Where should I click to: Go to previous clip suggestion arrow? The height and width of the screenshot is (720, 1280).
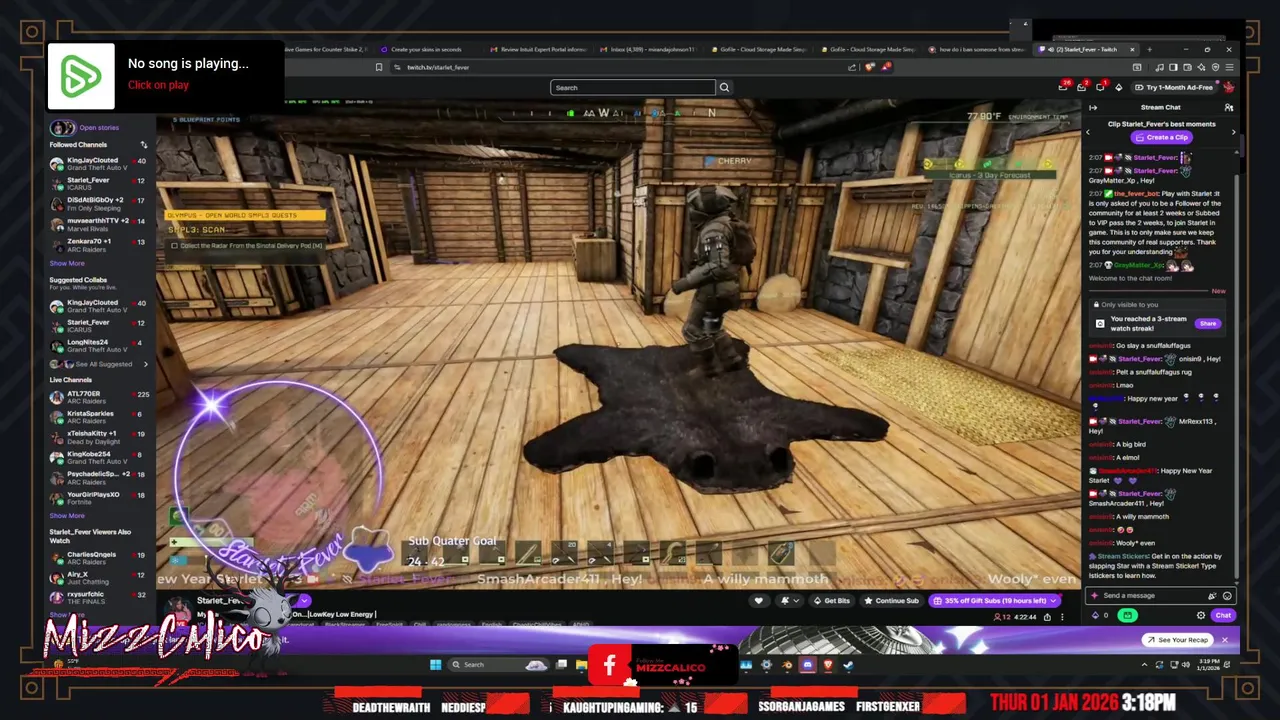(x=1088, y=132)
